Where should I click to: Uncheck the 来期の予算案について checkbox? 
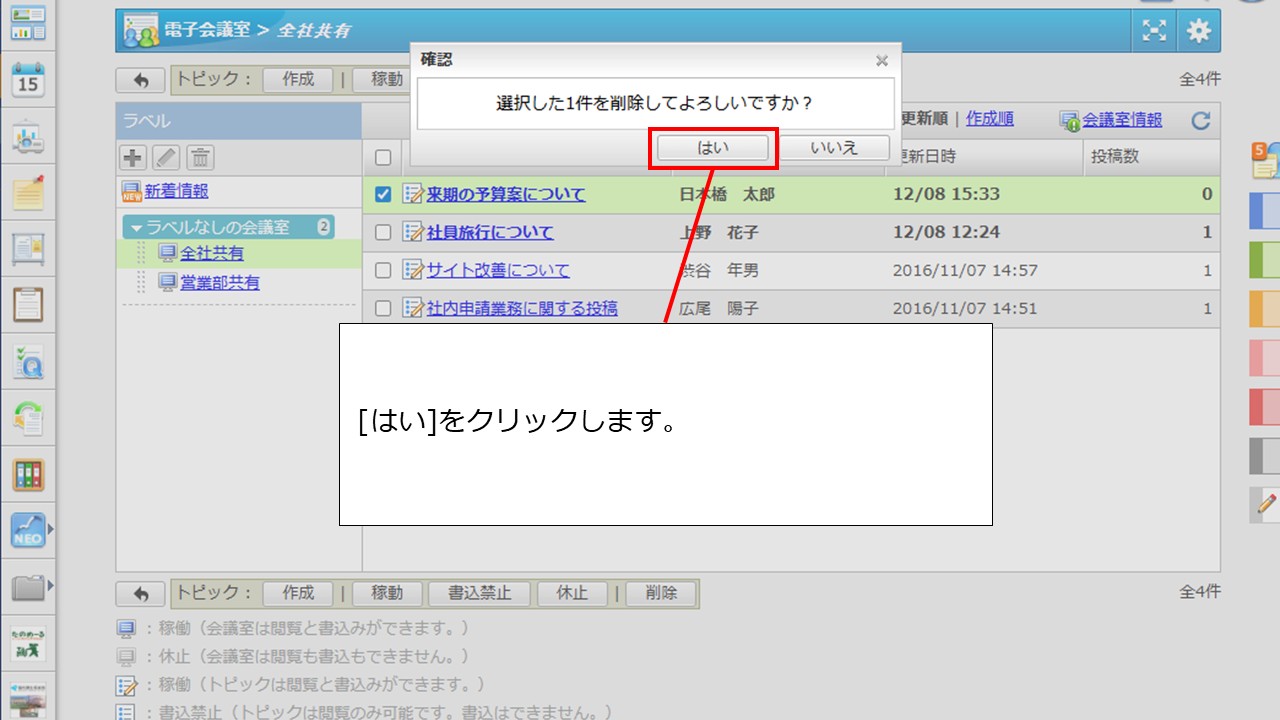point(383,194)
